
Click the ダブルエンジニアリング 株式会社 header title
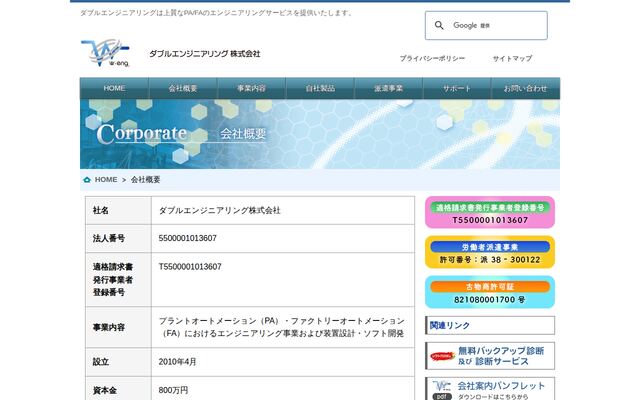(x=204, y=54)
